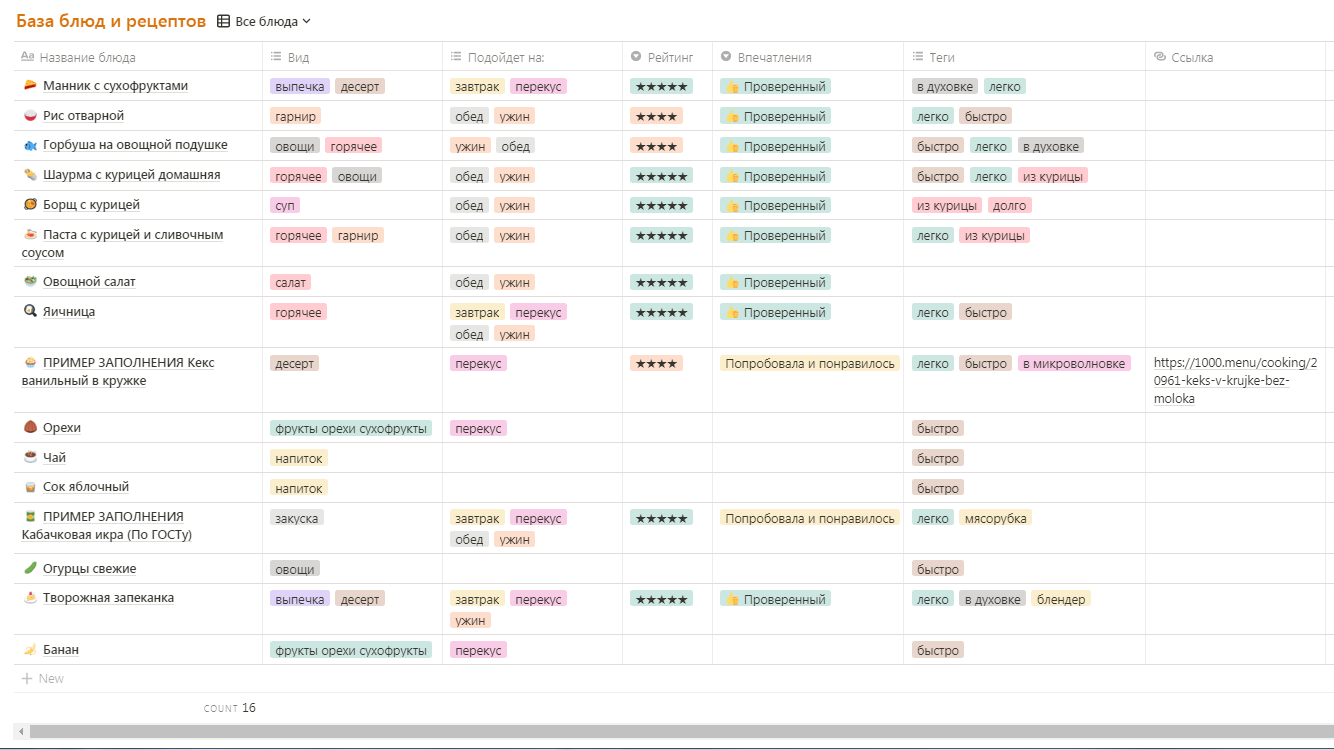
Task: Click the COUNT 16 summary
Action: click(230, 708)
